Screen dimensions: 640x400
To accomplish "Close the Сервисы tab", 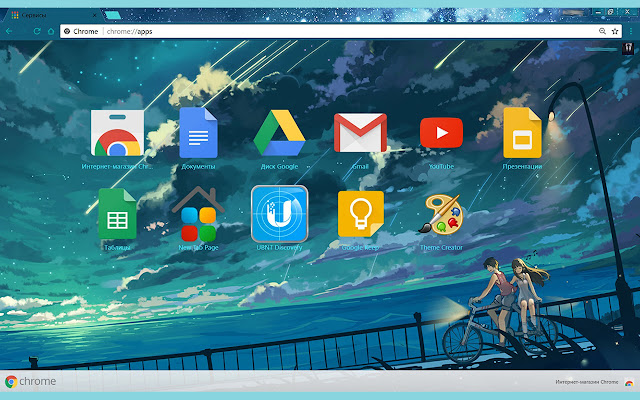I will [x=94, y=15].
